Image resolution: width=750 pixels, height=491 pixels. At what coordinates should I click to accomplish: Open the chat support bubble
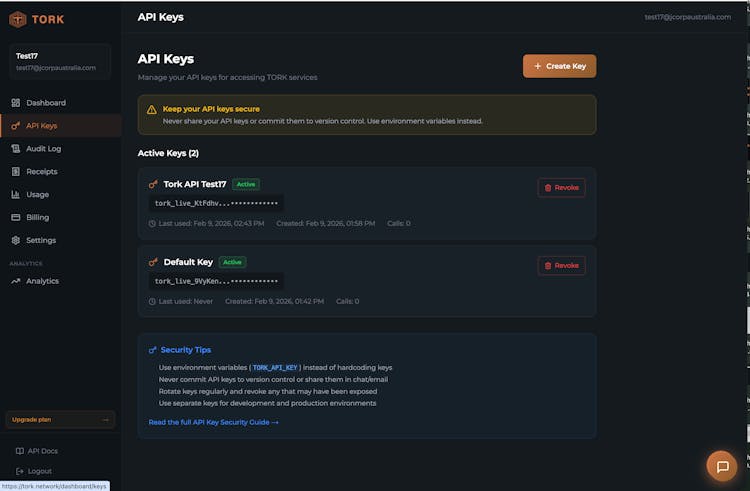[721, 466]
